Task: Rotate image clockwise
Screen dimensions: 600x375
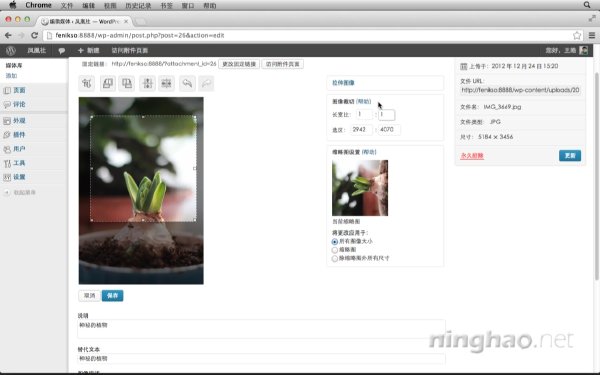Action: click(127, 83)
